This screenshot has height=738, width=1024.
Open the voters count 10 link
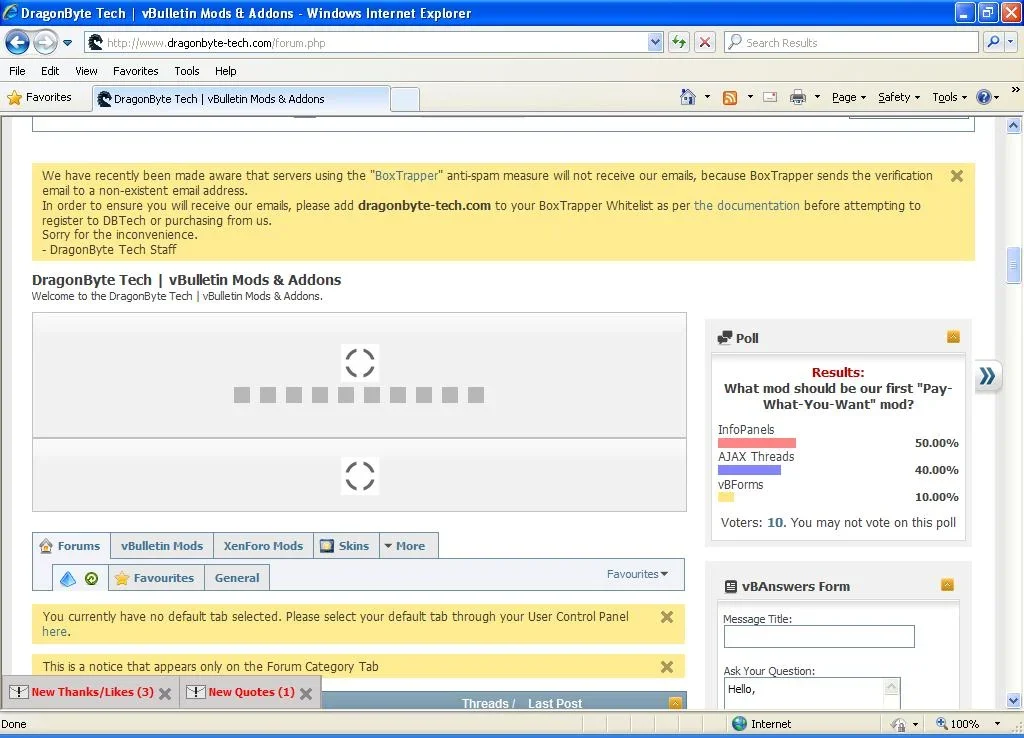click(x=775, y=522)
